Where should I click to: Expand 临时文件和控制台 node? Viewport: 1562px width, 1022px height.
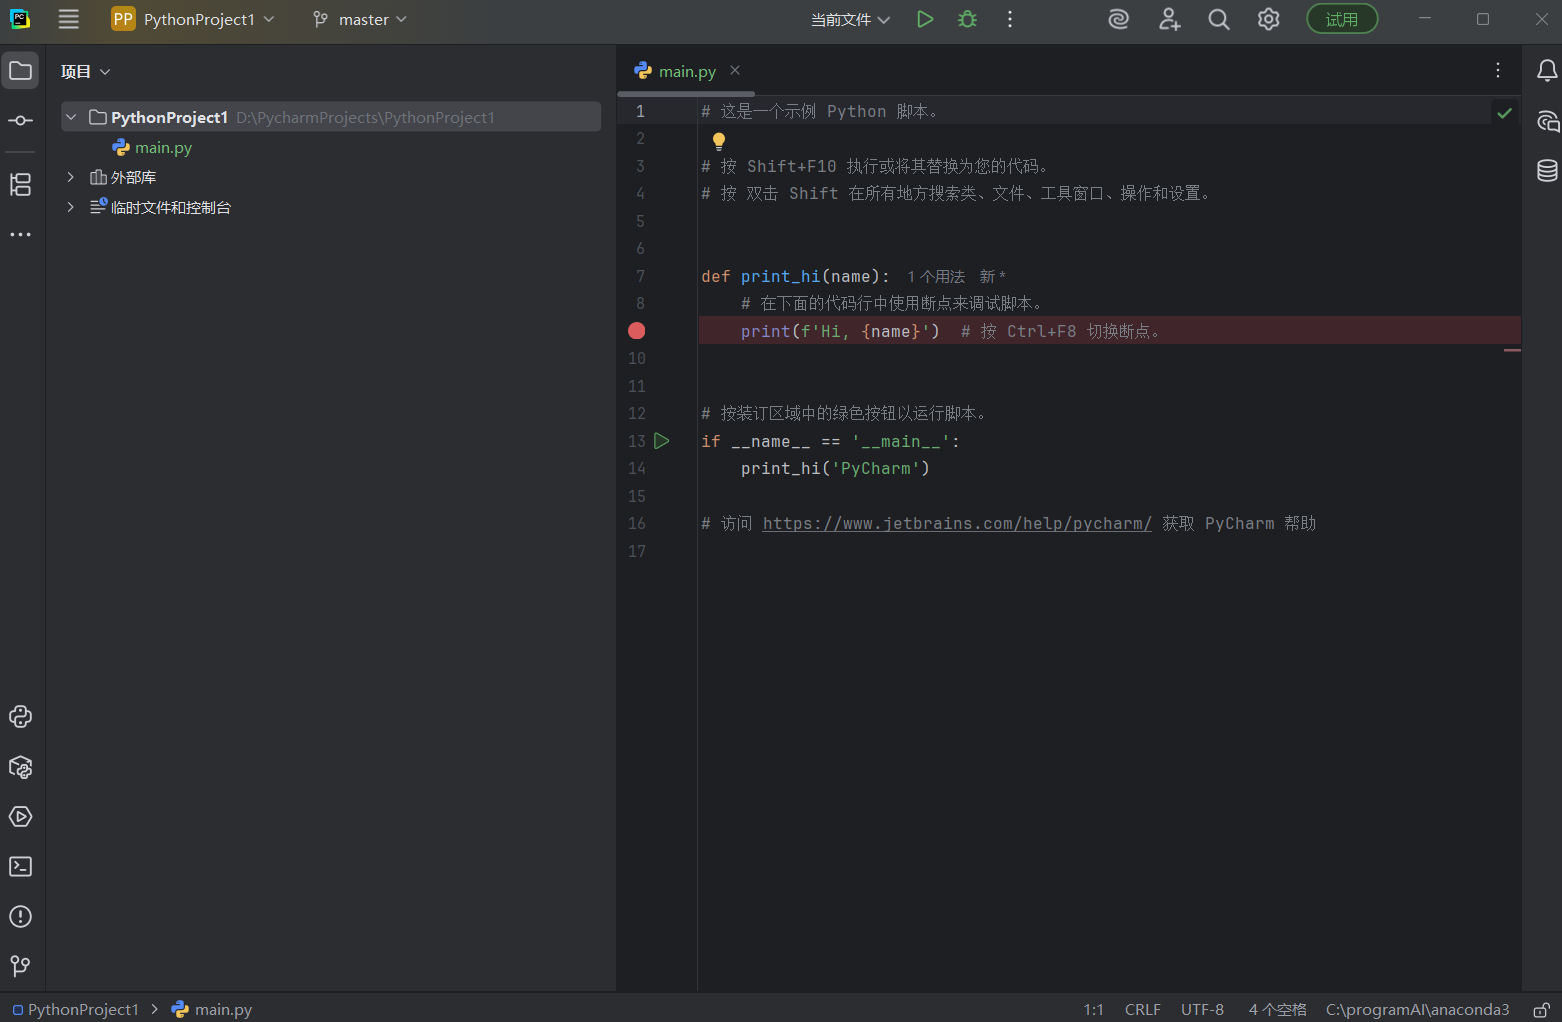(71, 207)
